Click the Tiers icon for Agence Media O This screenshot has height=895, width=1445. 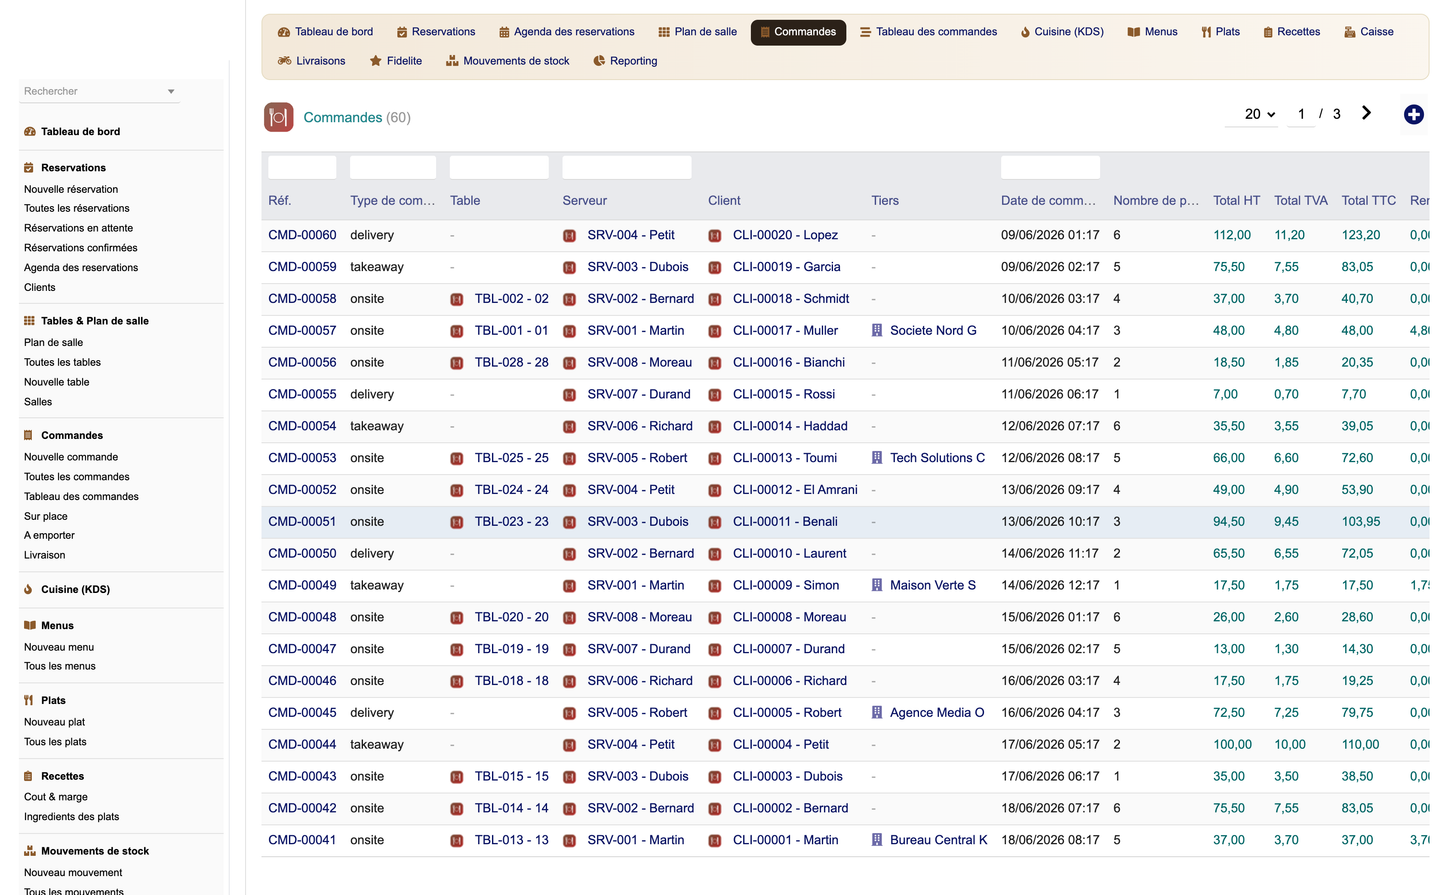[x=877, y=713]
